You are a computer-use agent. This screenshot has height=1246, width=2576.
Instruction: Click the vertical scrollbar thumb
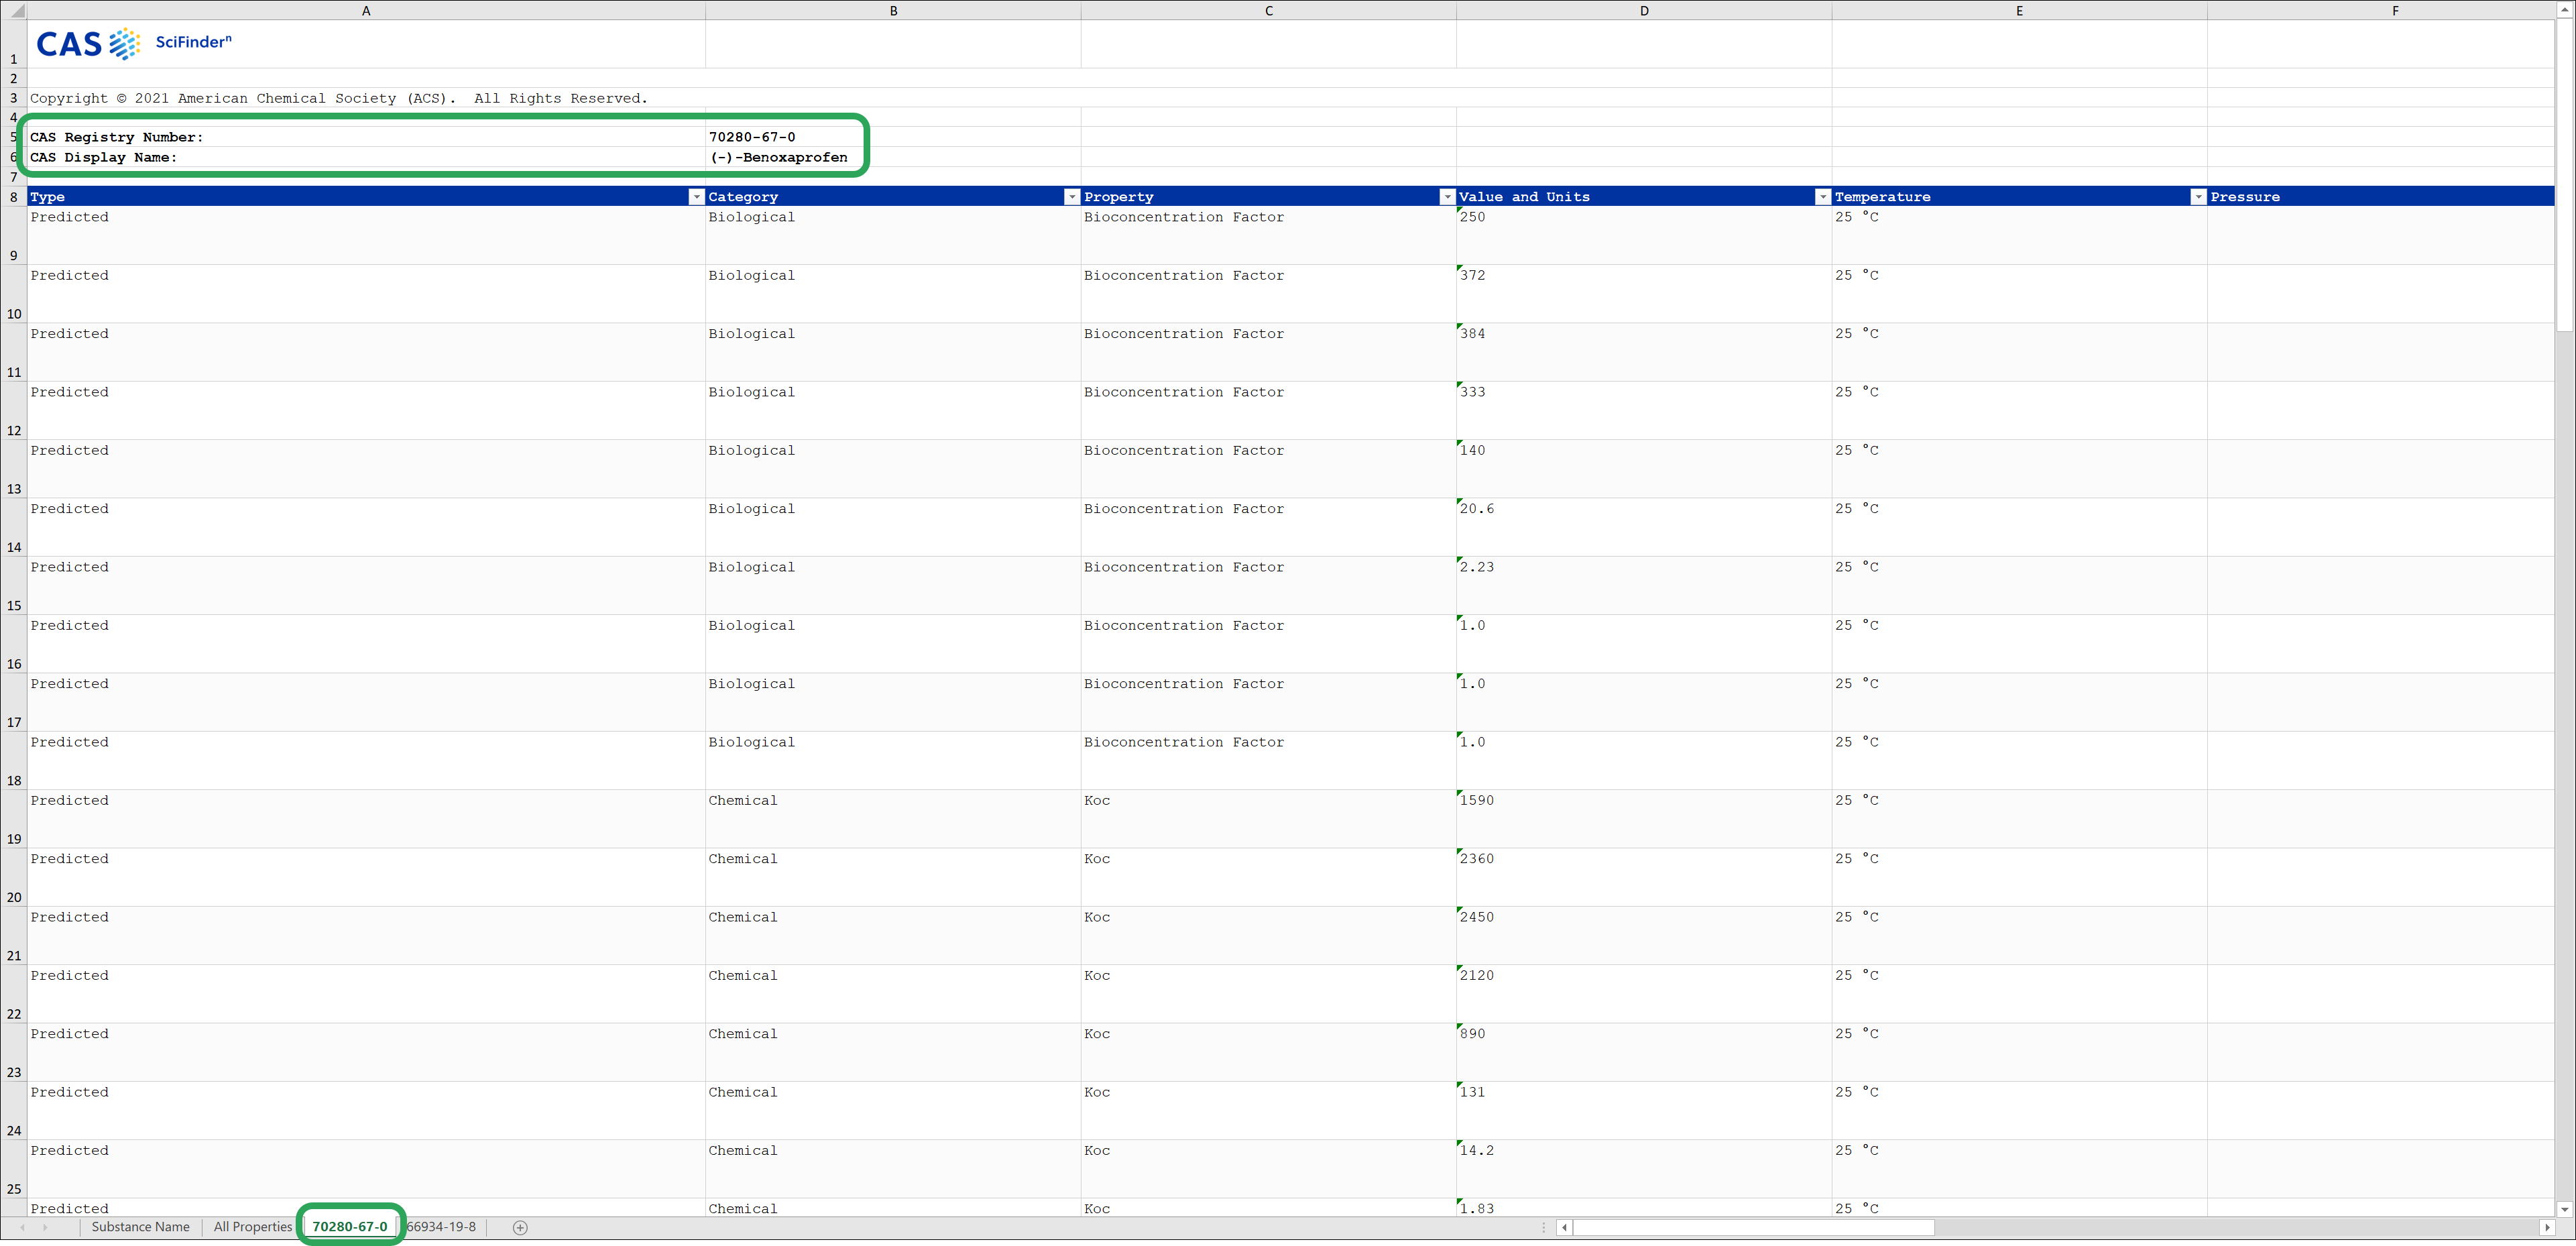tap(2566, 176)
